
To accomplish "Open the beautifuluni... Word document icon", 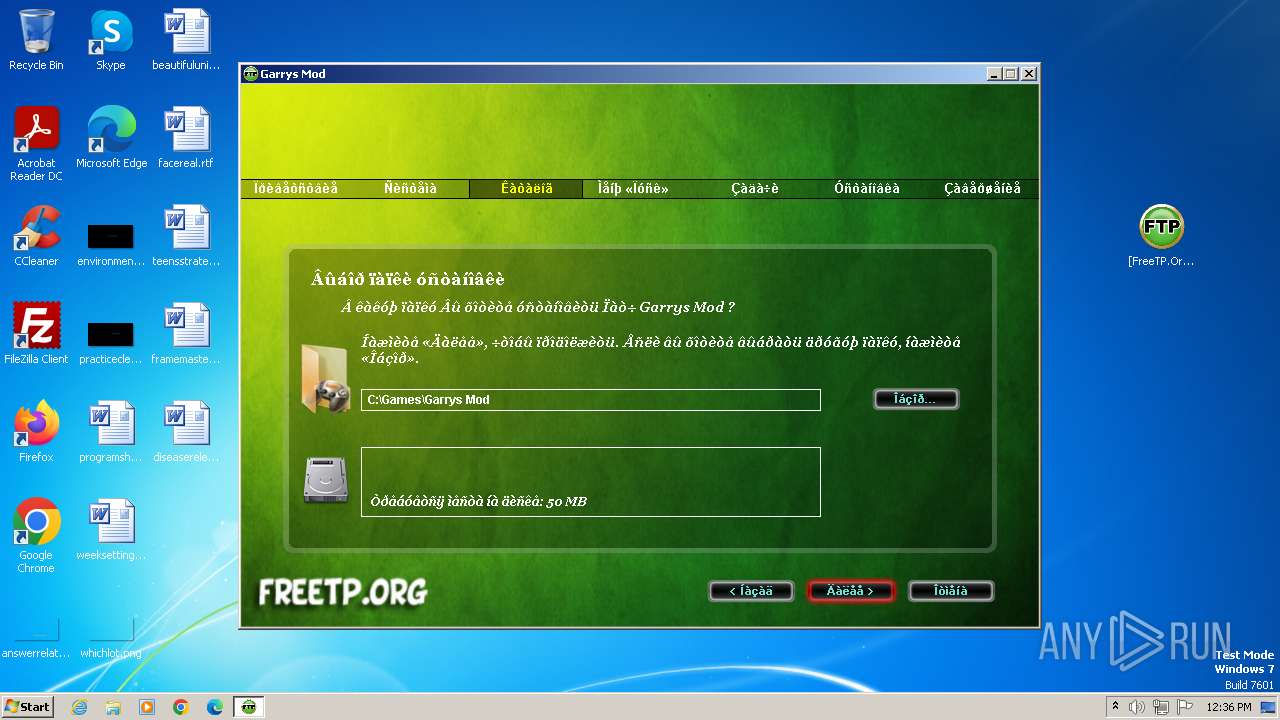I will (x=186, y=40).
